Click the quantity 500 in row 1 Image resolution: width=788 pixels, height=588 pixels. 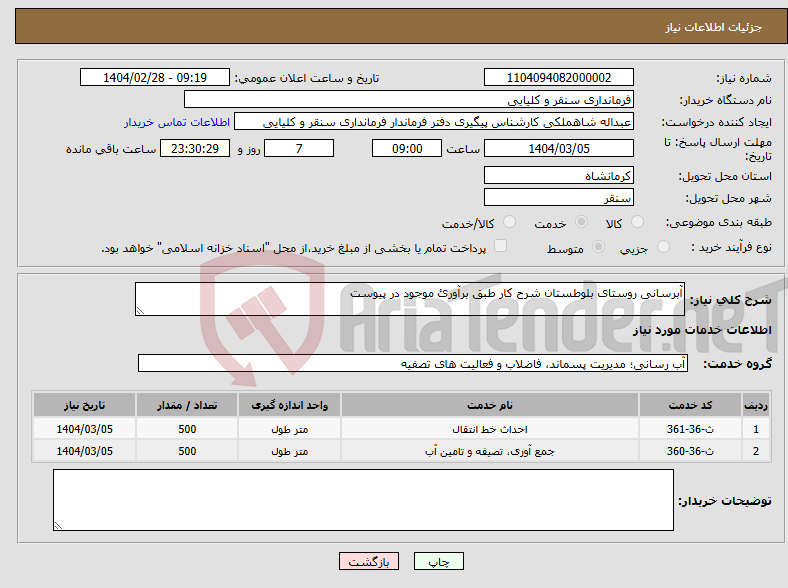(187, 429)
